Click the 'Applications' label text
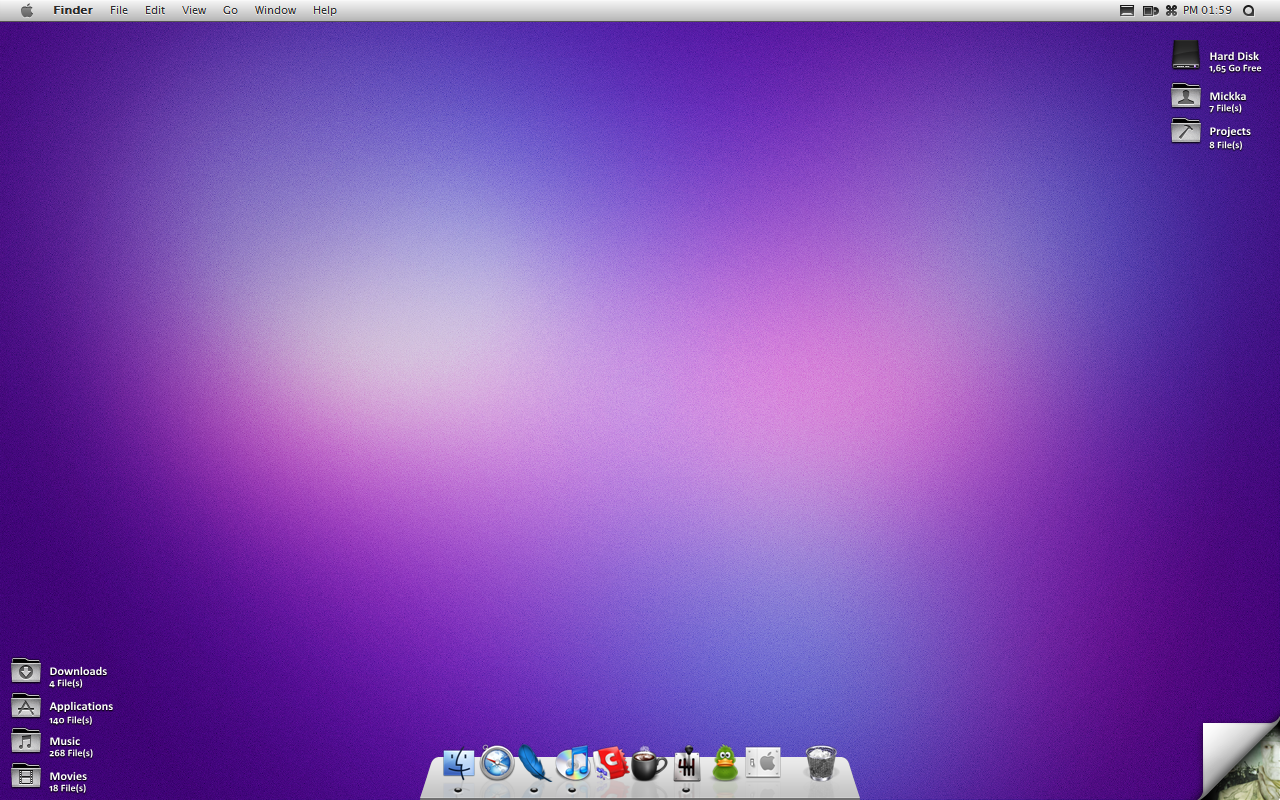Image resolution: width=1280 pixels, height=800 pixels. [81, 707]
